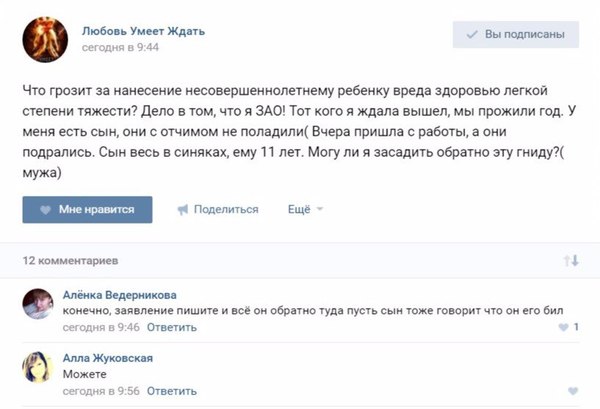Click the 12 комментариев header

click(x=70, y=260)
